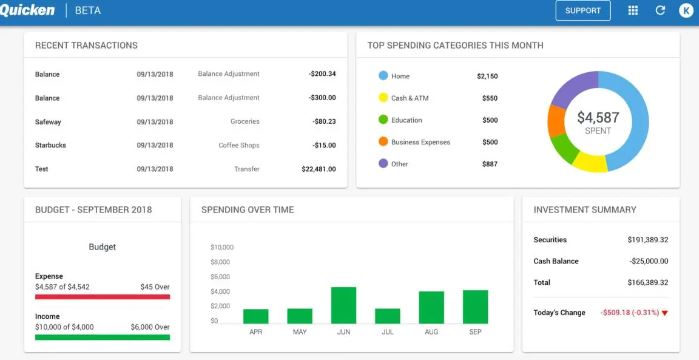
Task: Click the Cash Balance -$25,000.00 value
Action: point(649,261)
